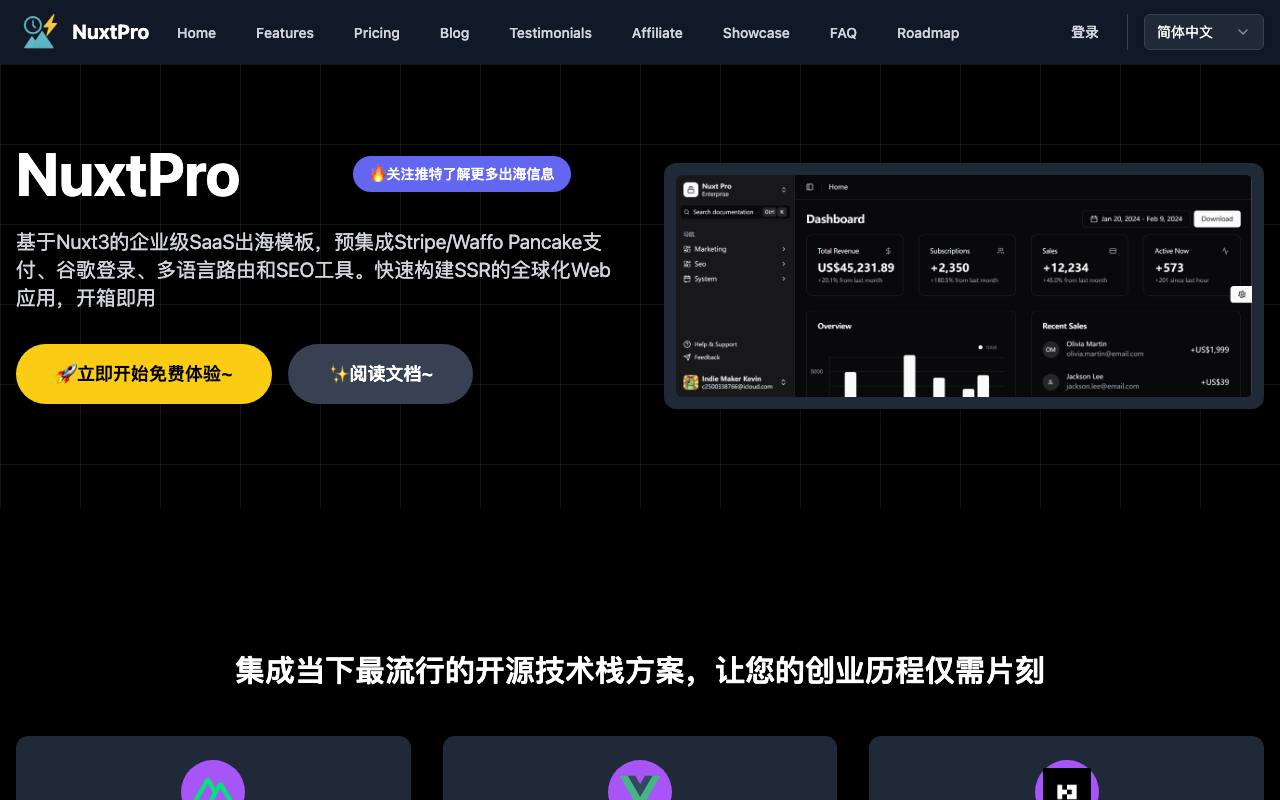The width and height of the screenshot is (1280, 800).
Task: Click the NuxtPro brand name in the navbar
Action: tap(111, 32)
